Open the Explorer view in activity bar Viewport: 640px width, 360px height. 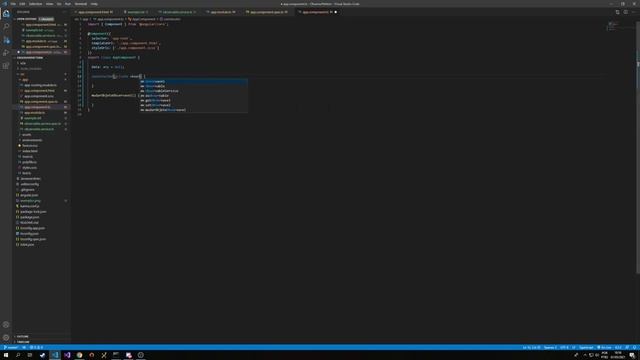pyautogui.click(x=6, y=13)
